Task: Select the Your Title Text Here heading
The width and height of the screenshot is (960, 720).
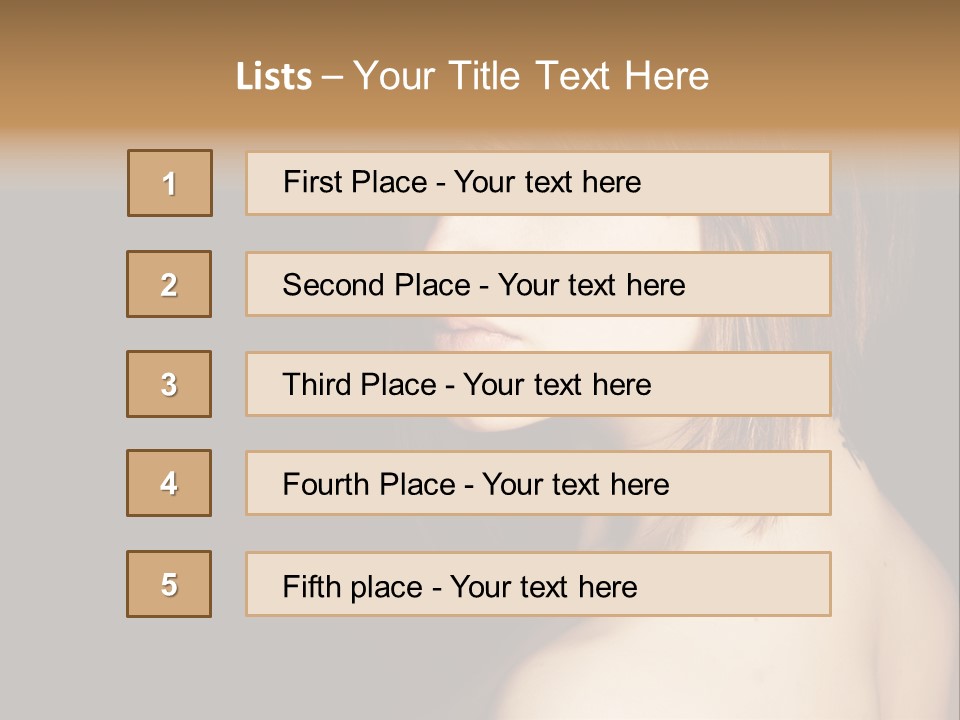Action: (x=531, y=76)
